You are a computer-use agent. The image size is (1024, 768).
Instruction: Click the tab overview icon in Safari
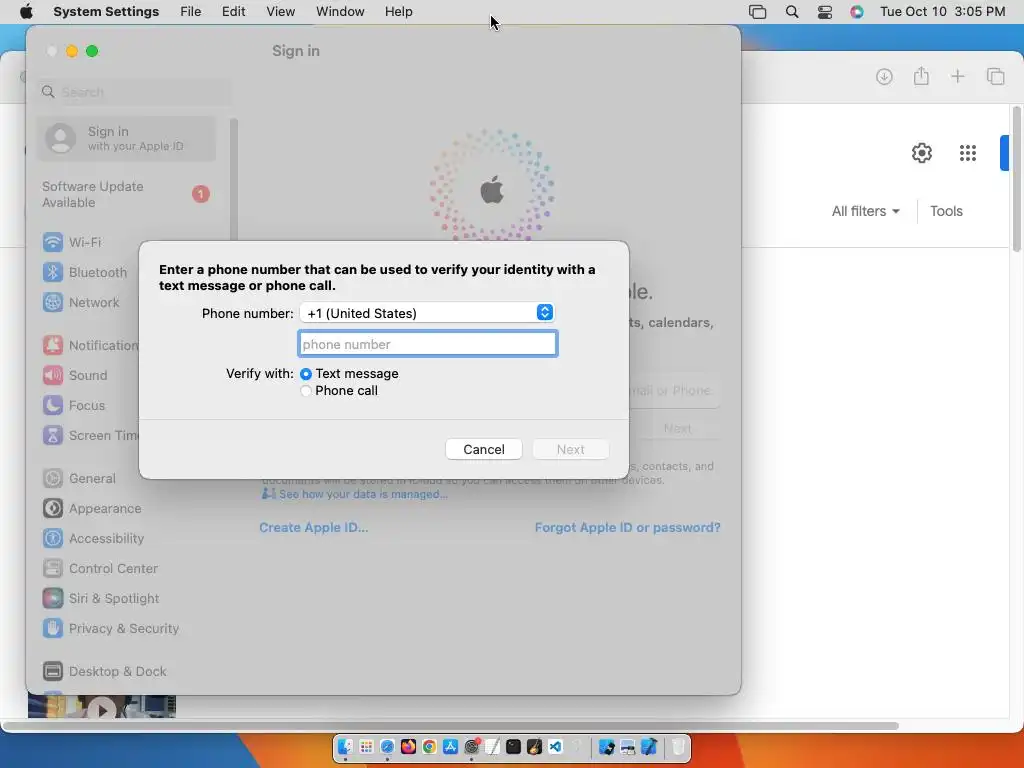point(995,76)
